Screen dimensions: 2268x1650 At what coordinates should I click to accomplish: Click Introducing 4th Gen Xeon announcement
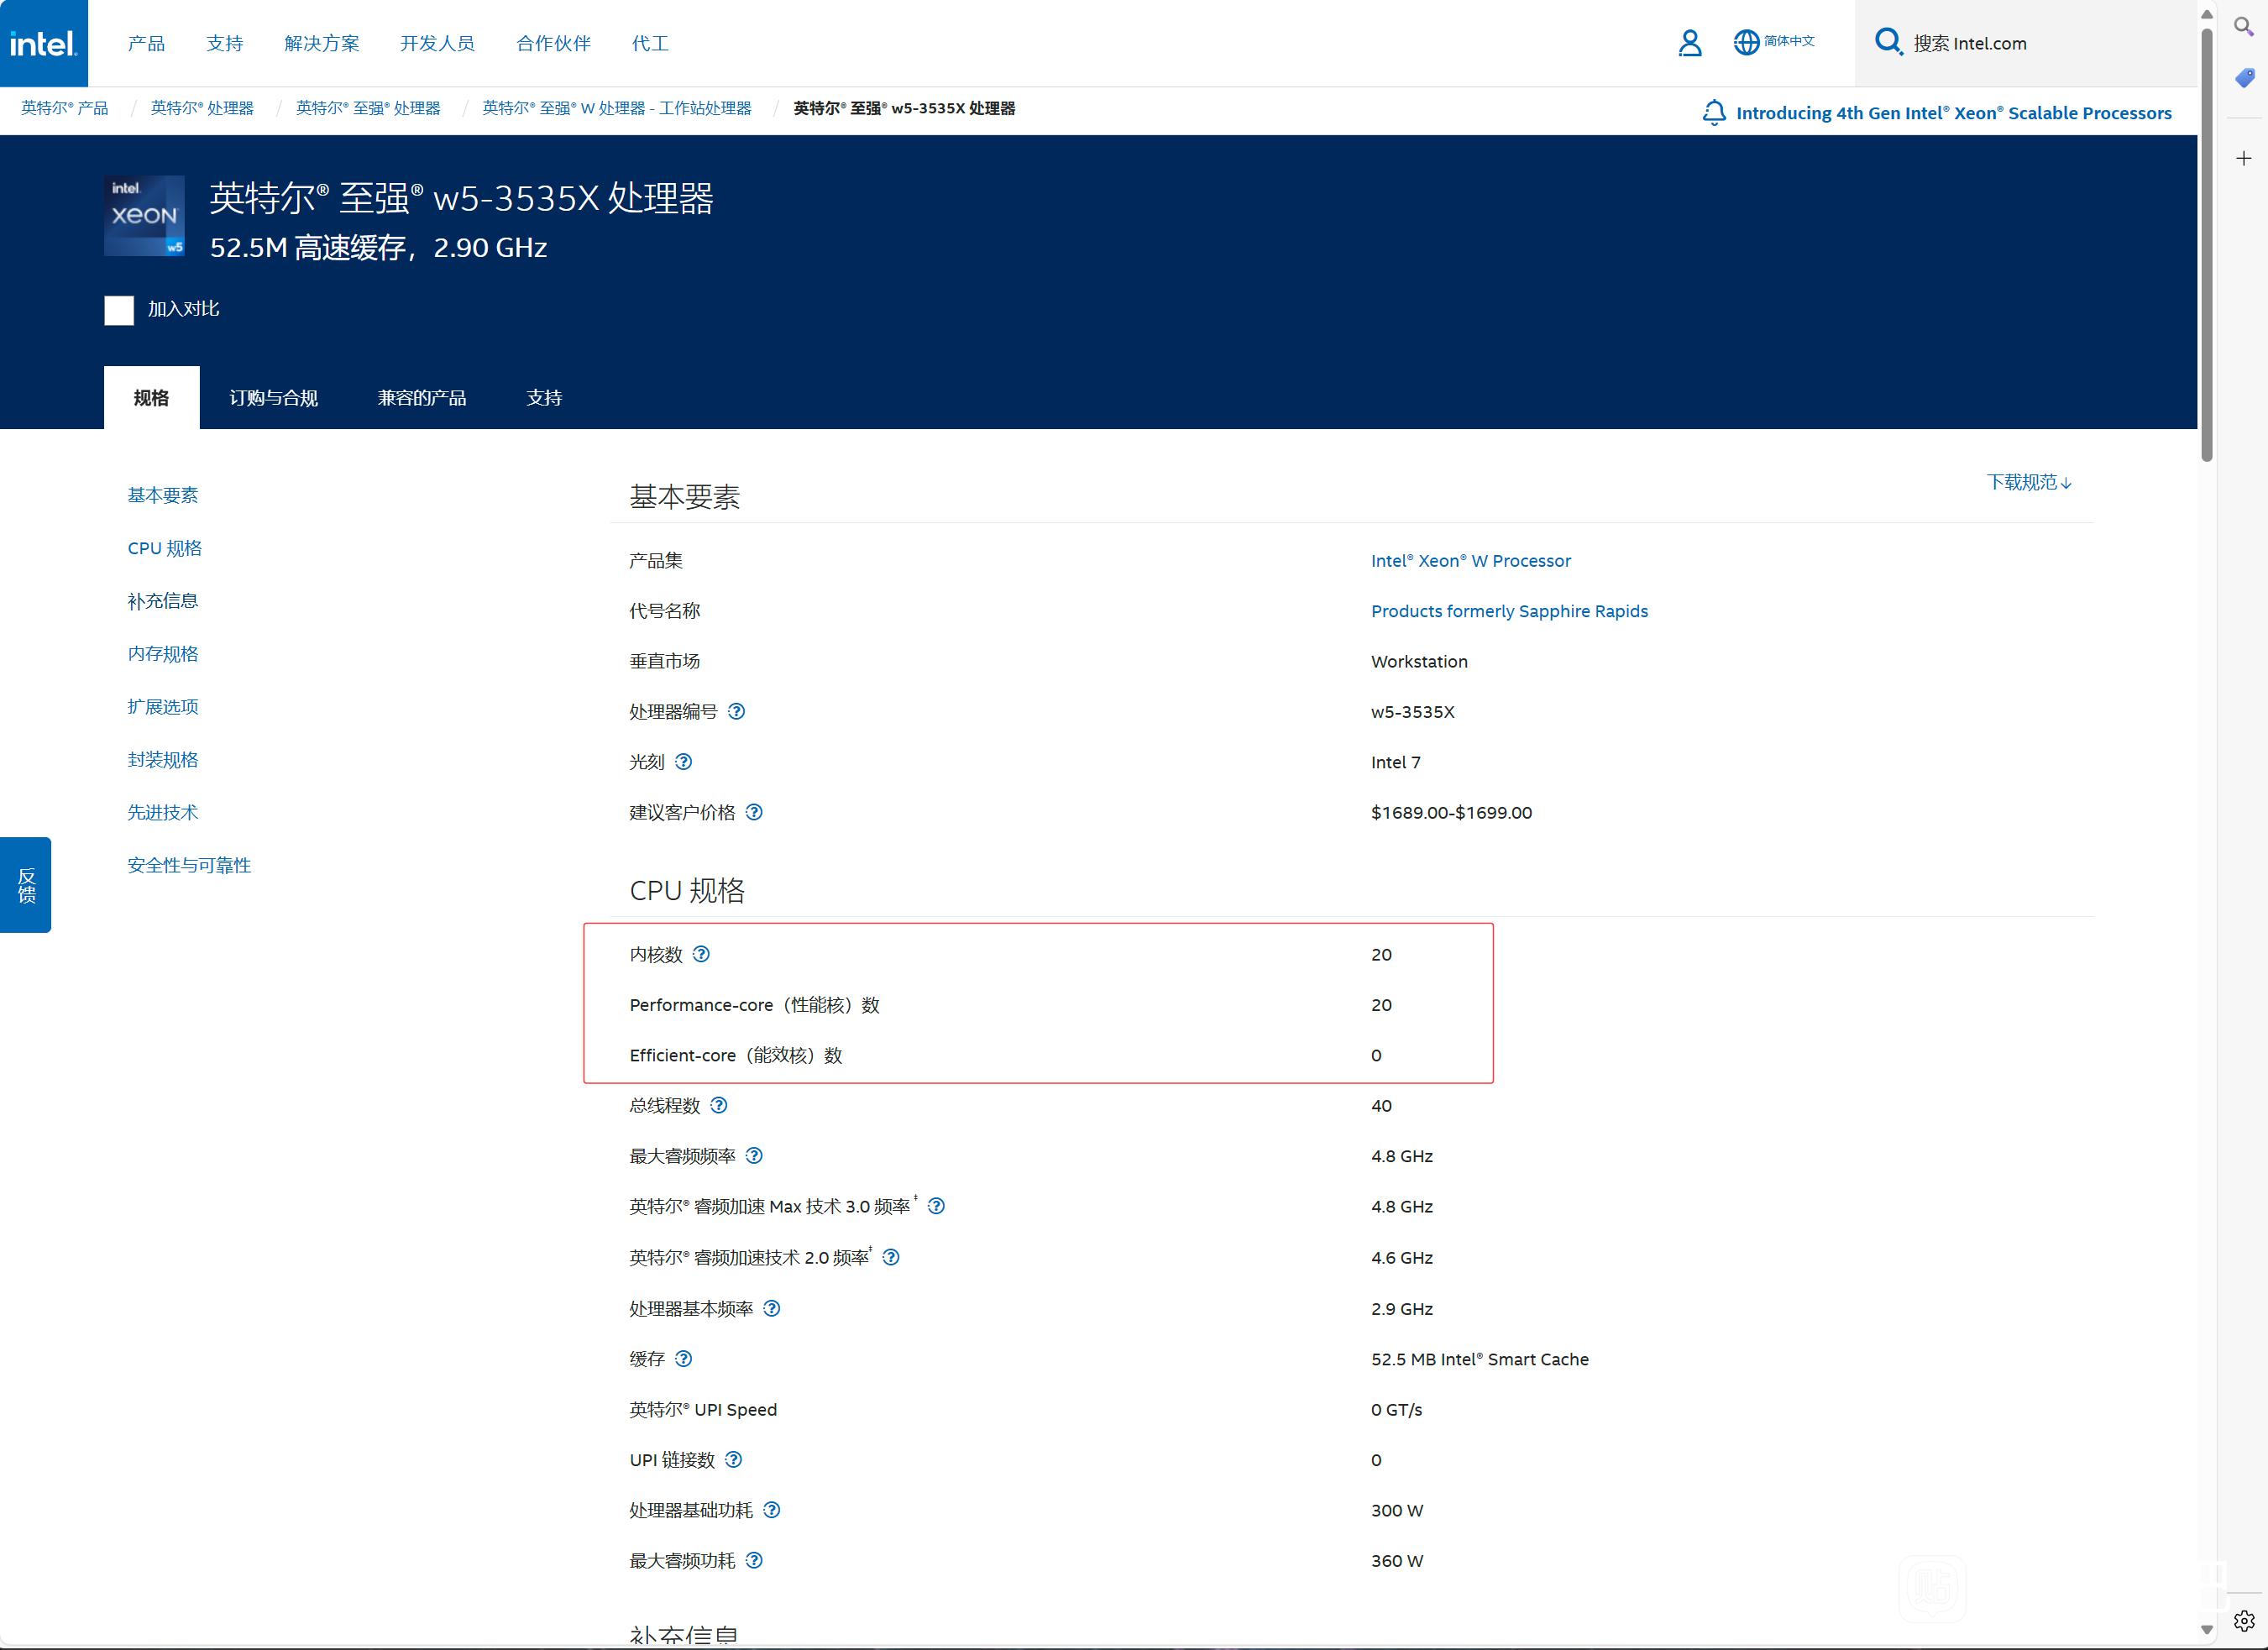pyautogui.click(x=1954, y=113)
